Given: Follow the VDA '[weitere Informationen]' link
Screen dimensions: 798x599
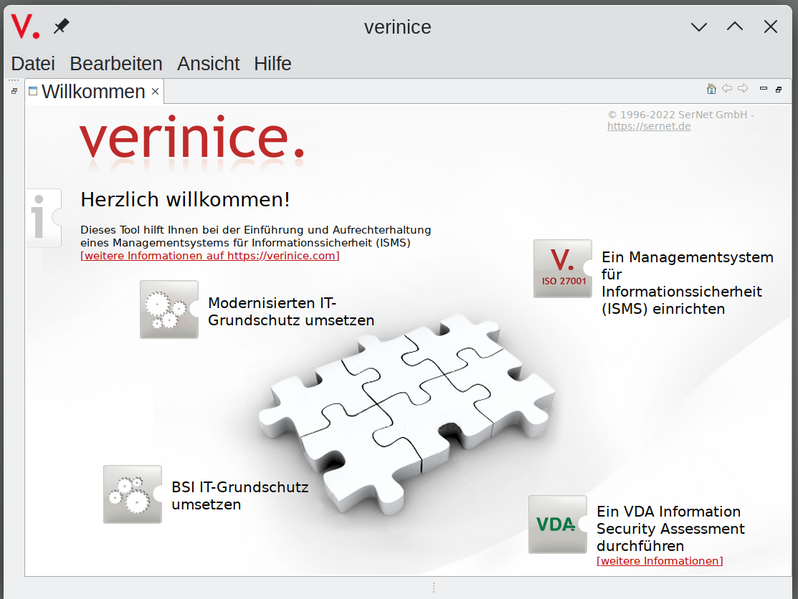Looking at the screenshot, I should click(660, 561).
